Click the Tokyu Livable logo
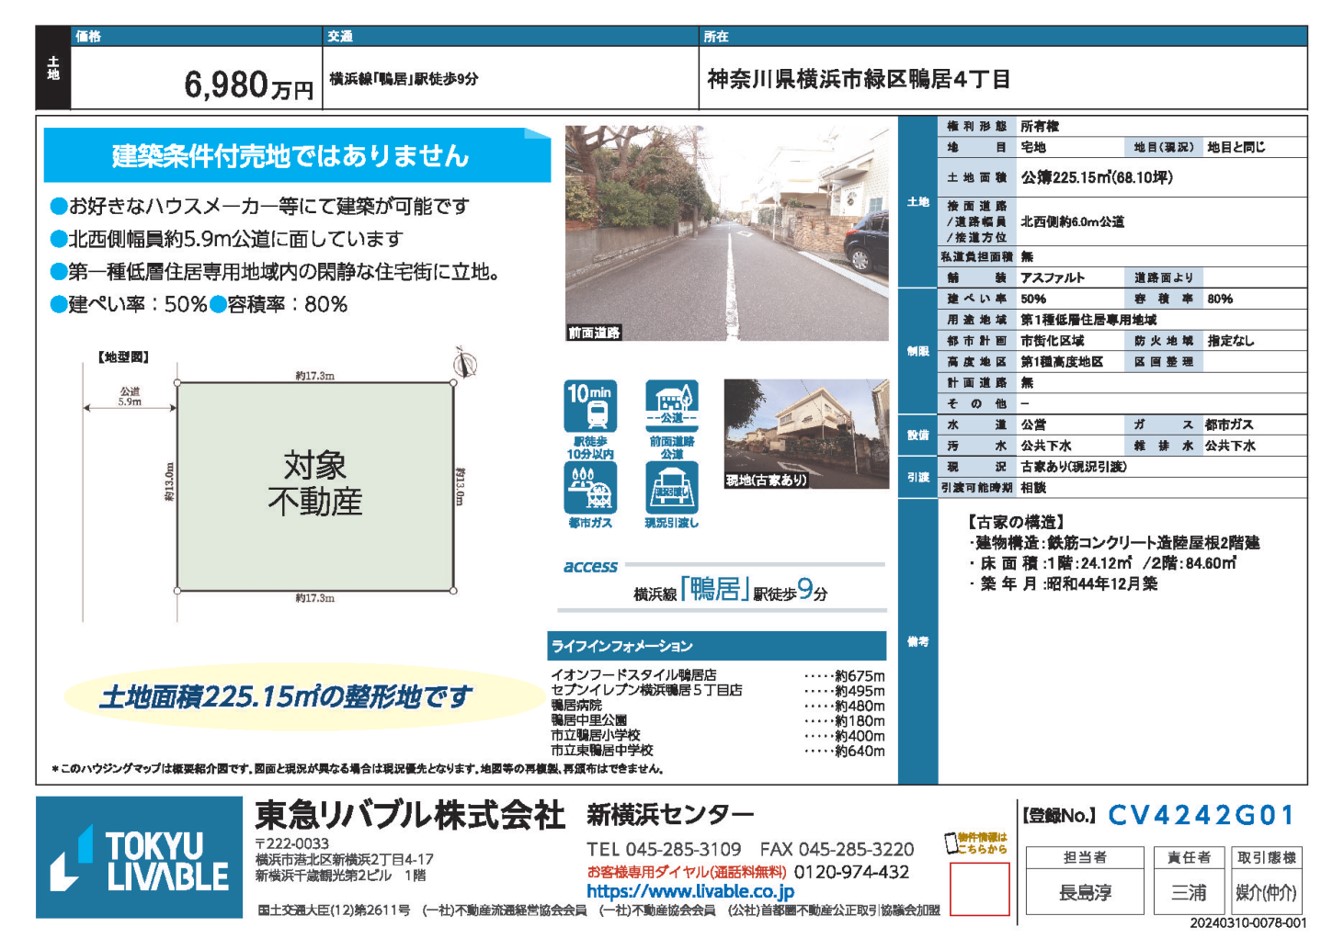 tap(139, 859)
